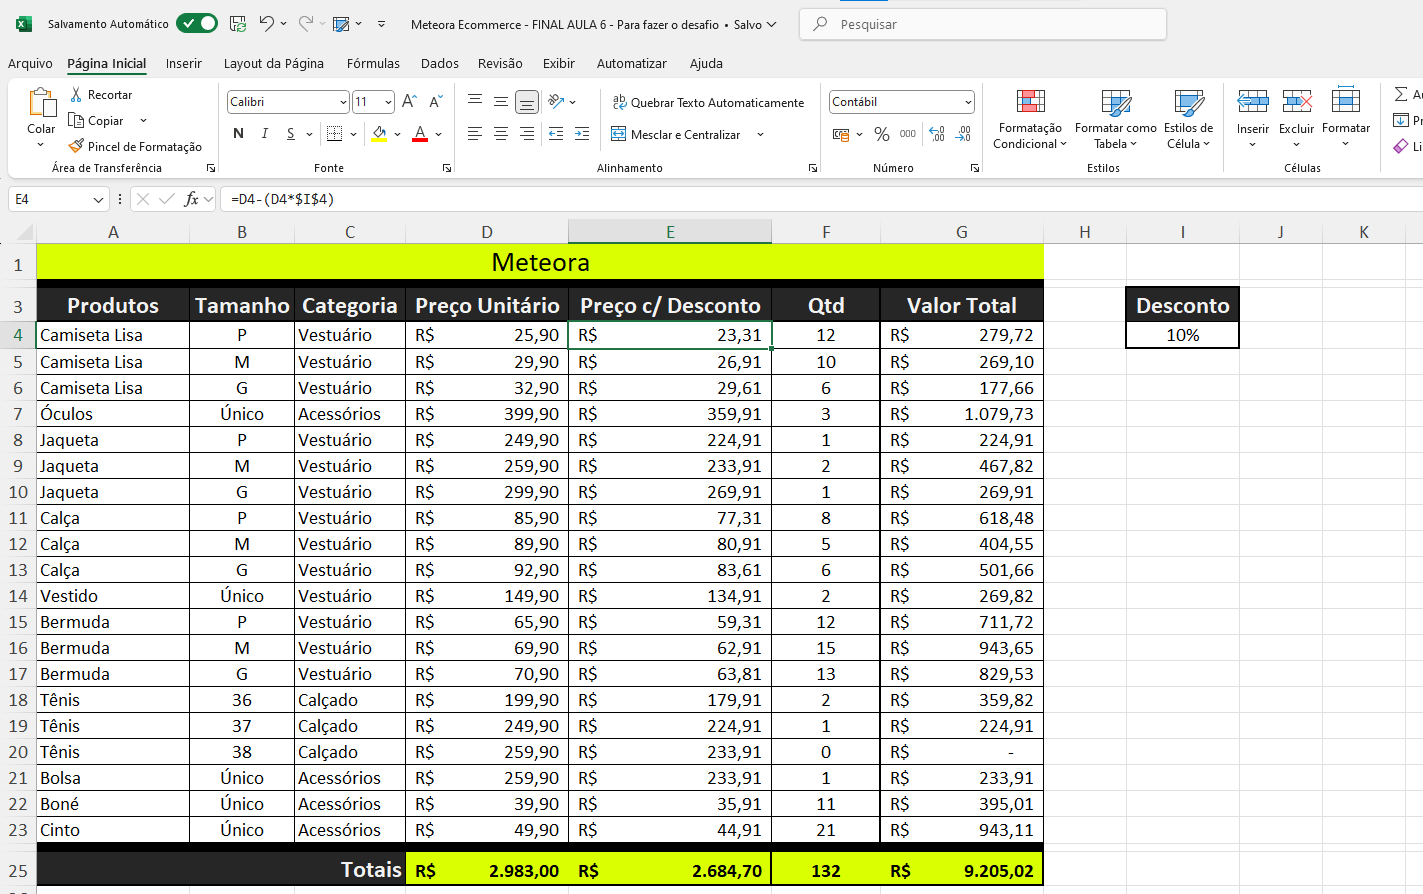Paste using the Colar clipboard icon
The width and height of the screenshot is (1423, 894).
42,104
